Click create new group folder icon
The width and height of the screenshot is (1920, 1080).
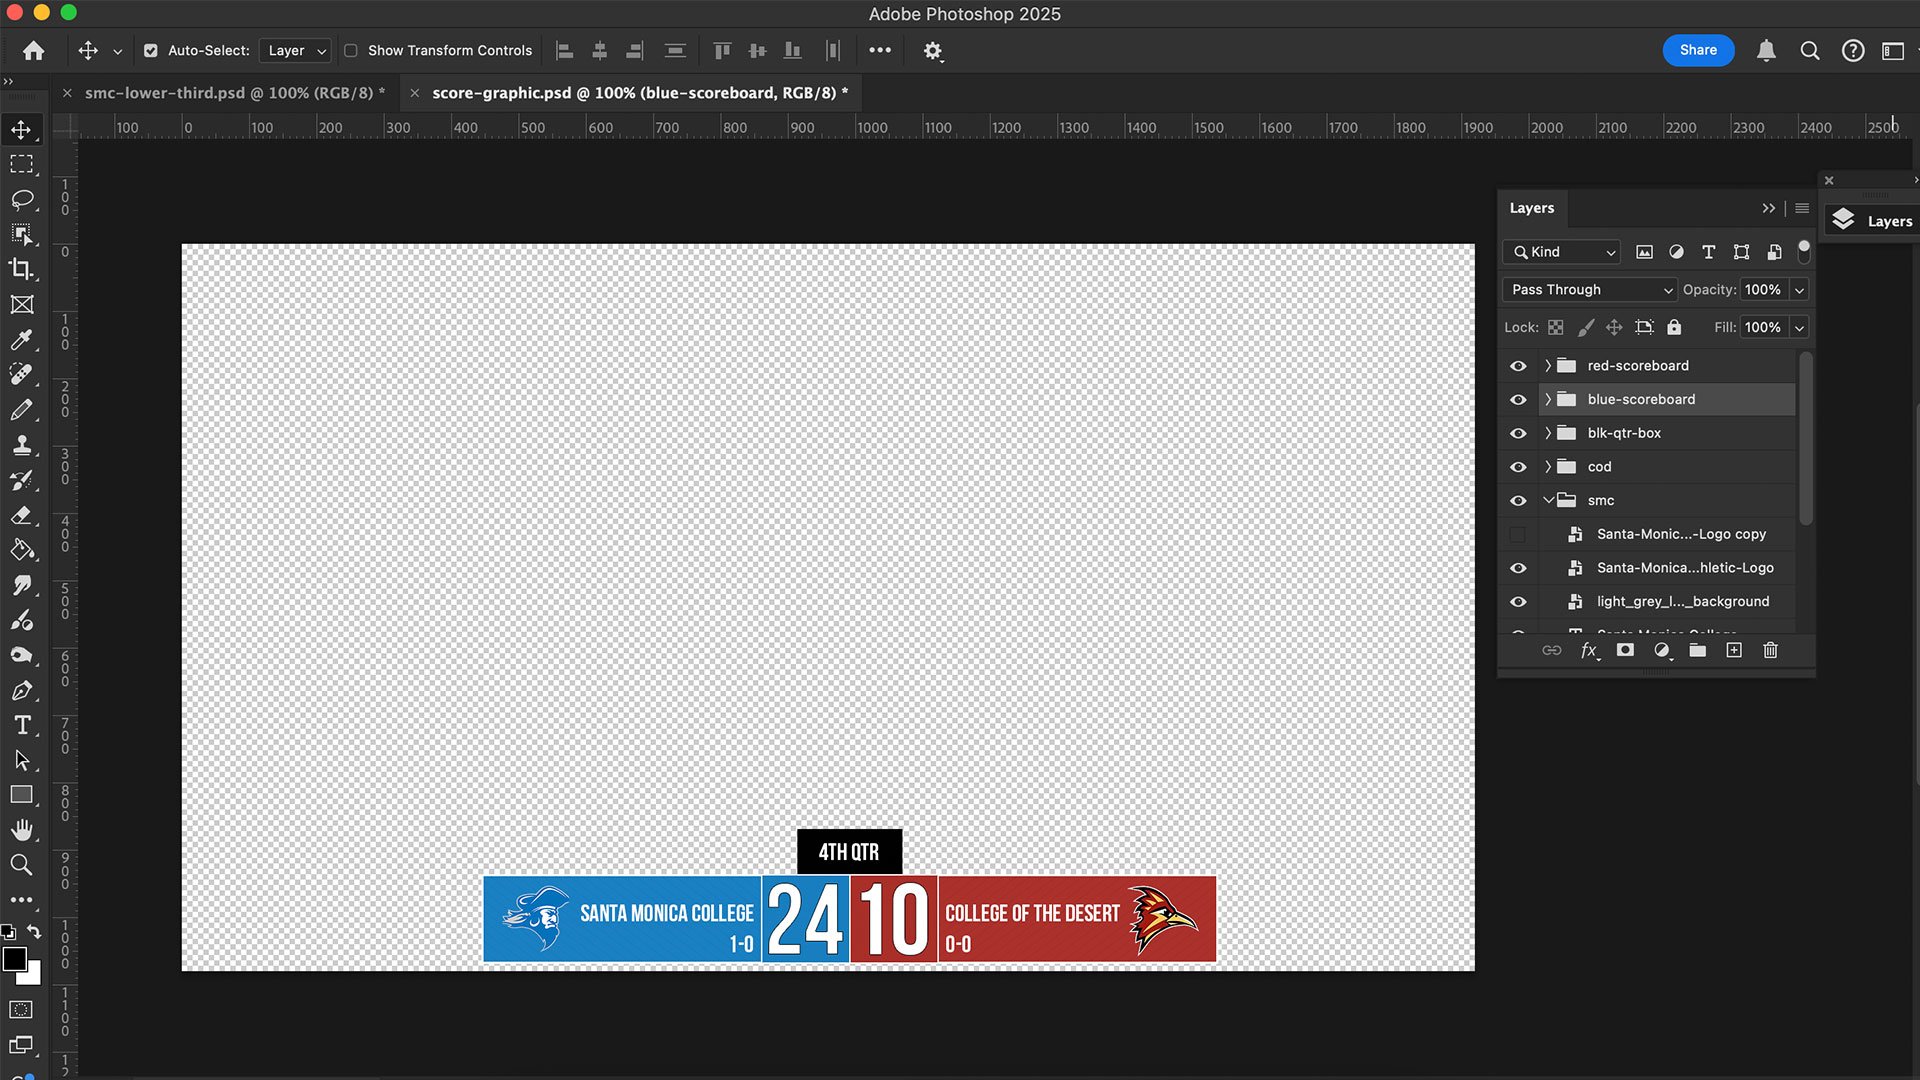1697,650
